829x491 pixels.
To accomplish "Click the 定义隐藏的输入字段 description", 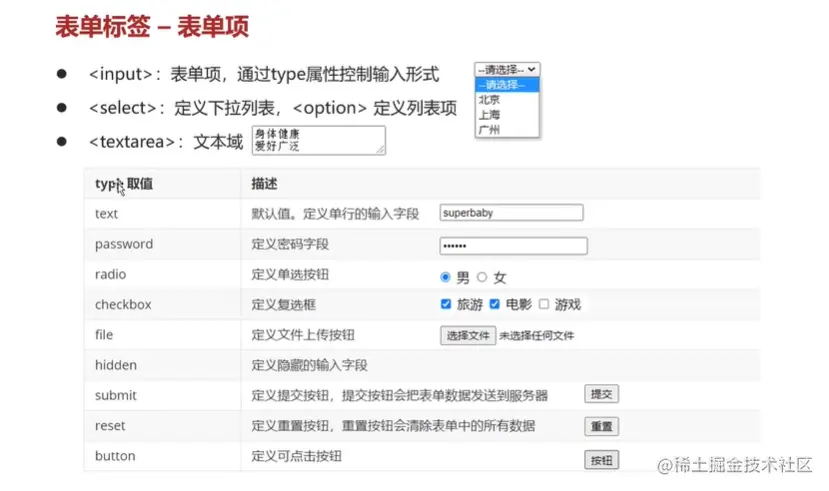I will 309,365.
